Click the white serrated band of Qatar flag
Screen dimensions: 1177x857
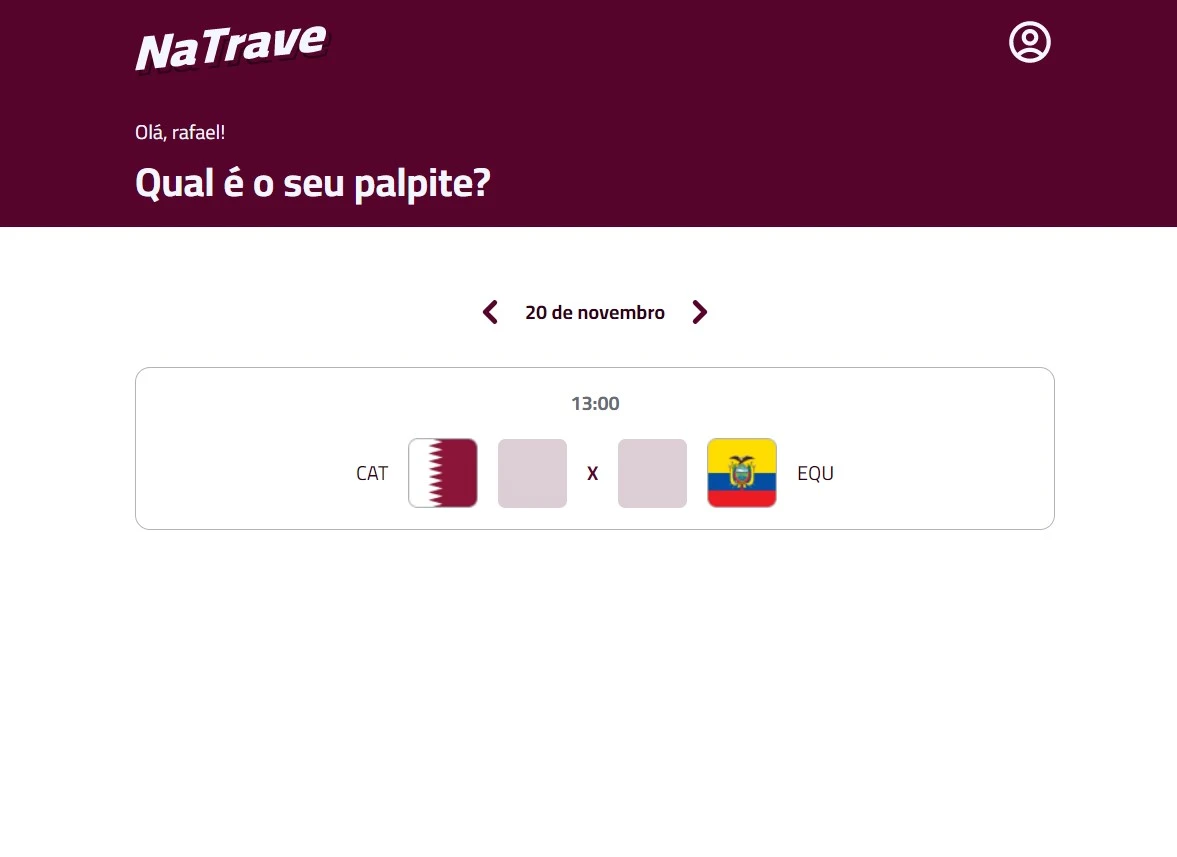pos(420,473)
